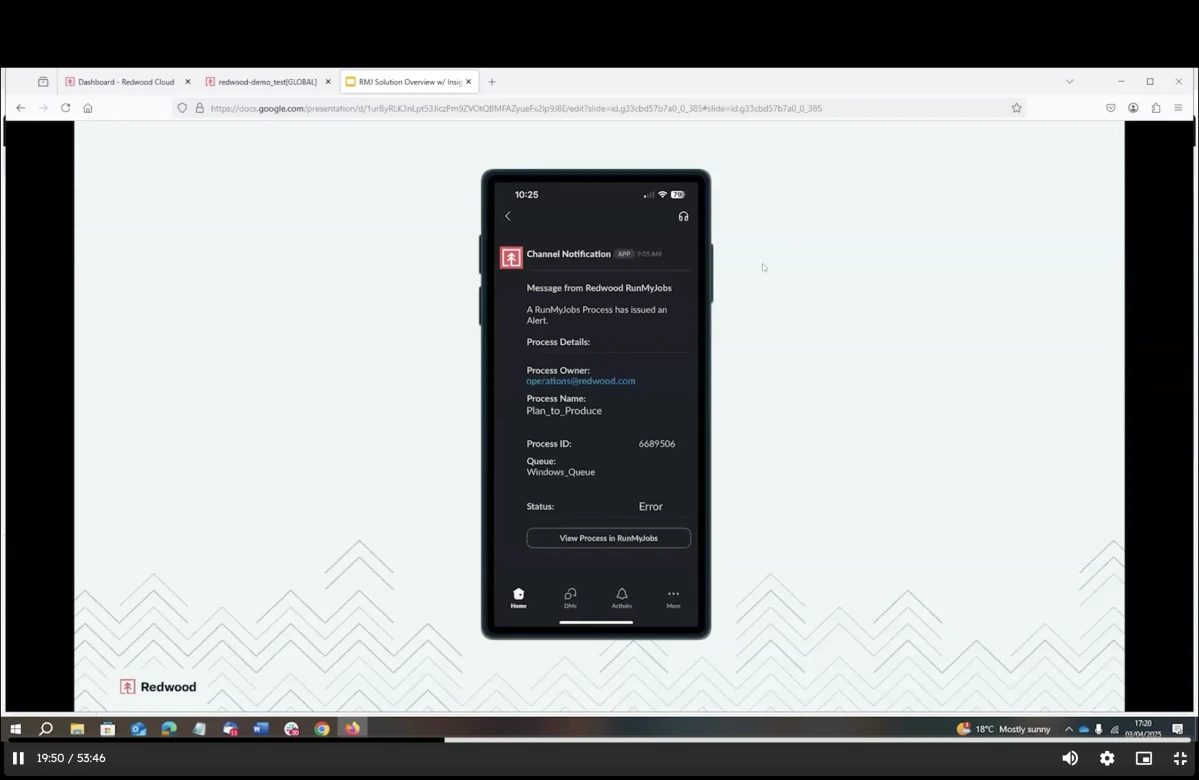The height and width of the screenshot is (780, 1199).
Task: Open Firefox account icon
Action: [1133, 108]
